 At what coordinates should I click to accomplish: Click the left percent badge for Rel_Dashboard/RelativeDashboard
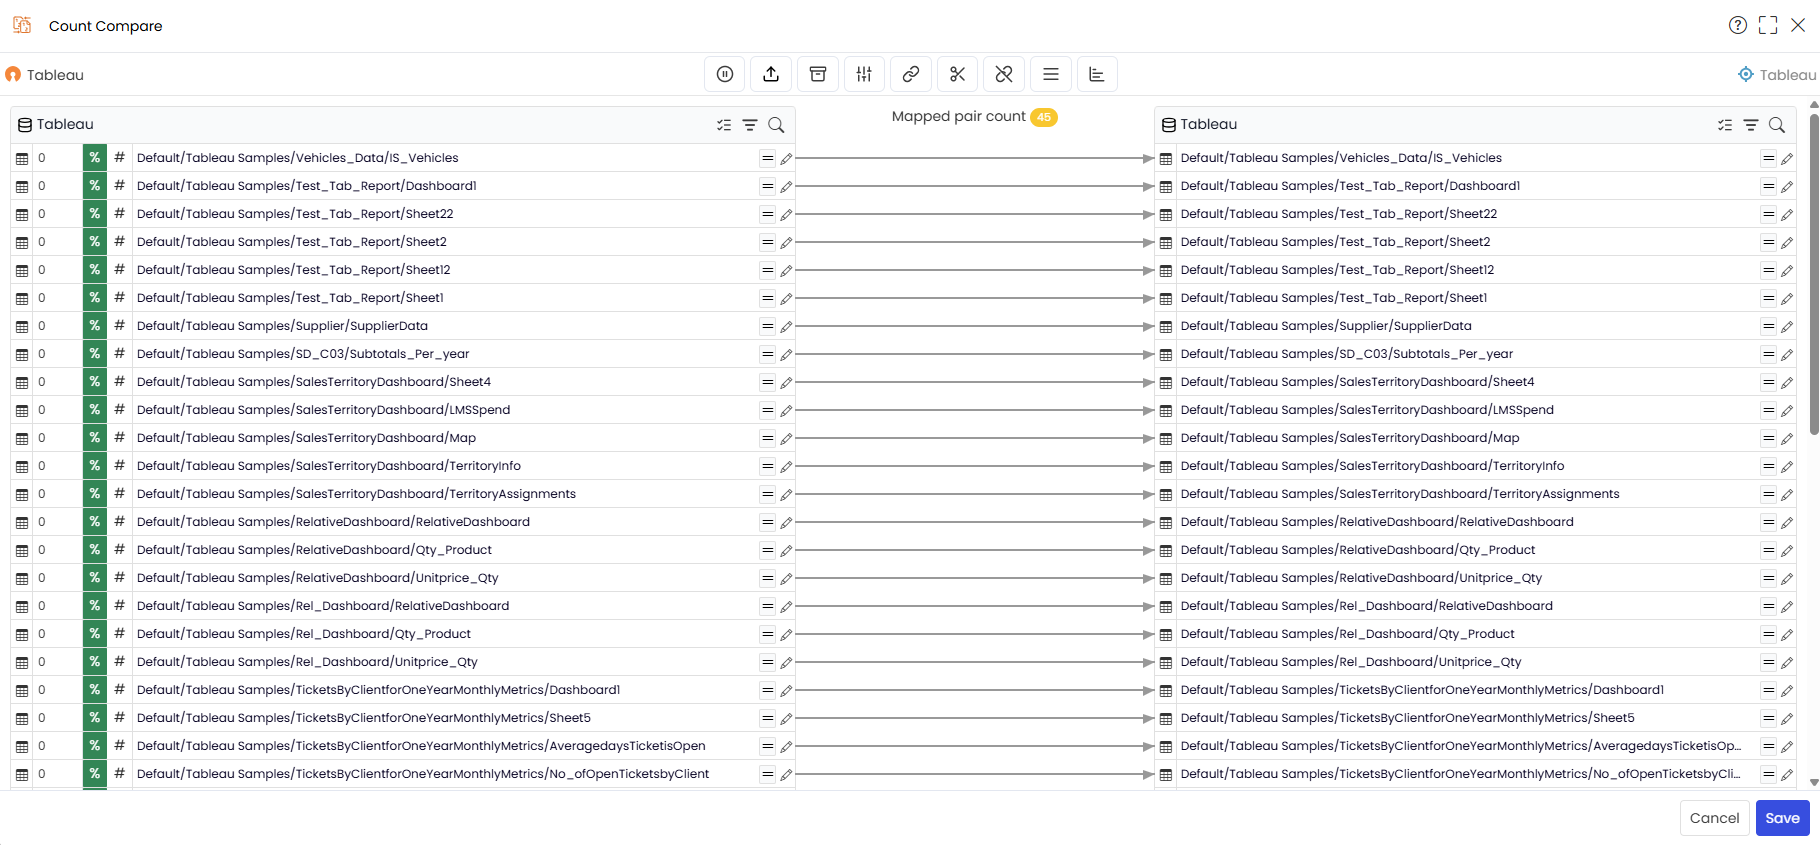point(94,606)
